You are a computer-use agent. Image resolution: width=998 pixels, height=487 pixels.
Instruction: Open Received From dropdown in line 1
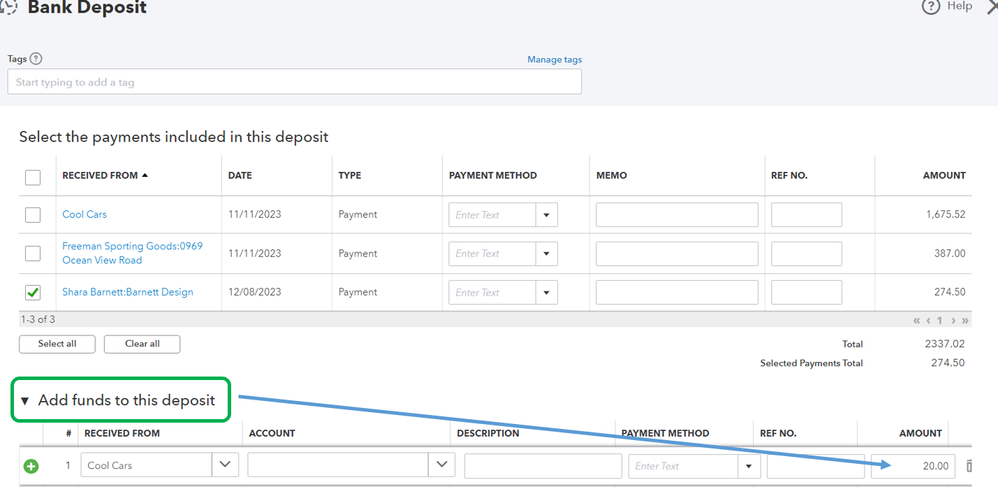(225, 465)
